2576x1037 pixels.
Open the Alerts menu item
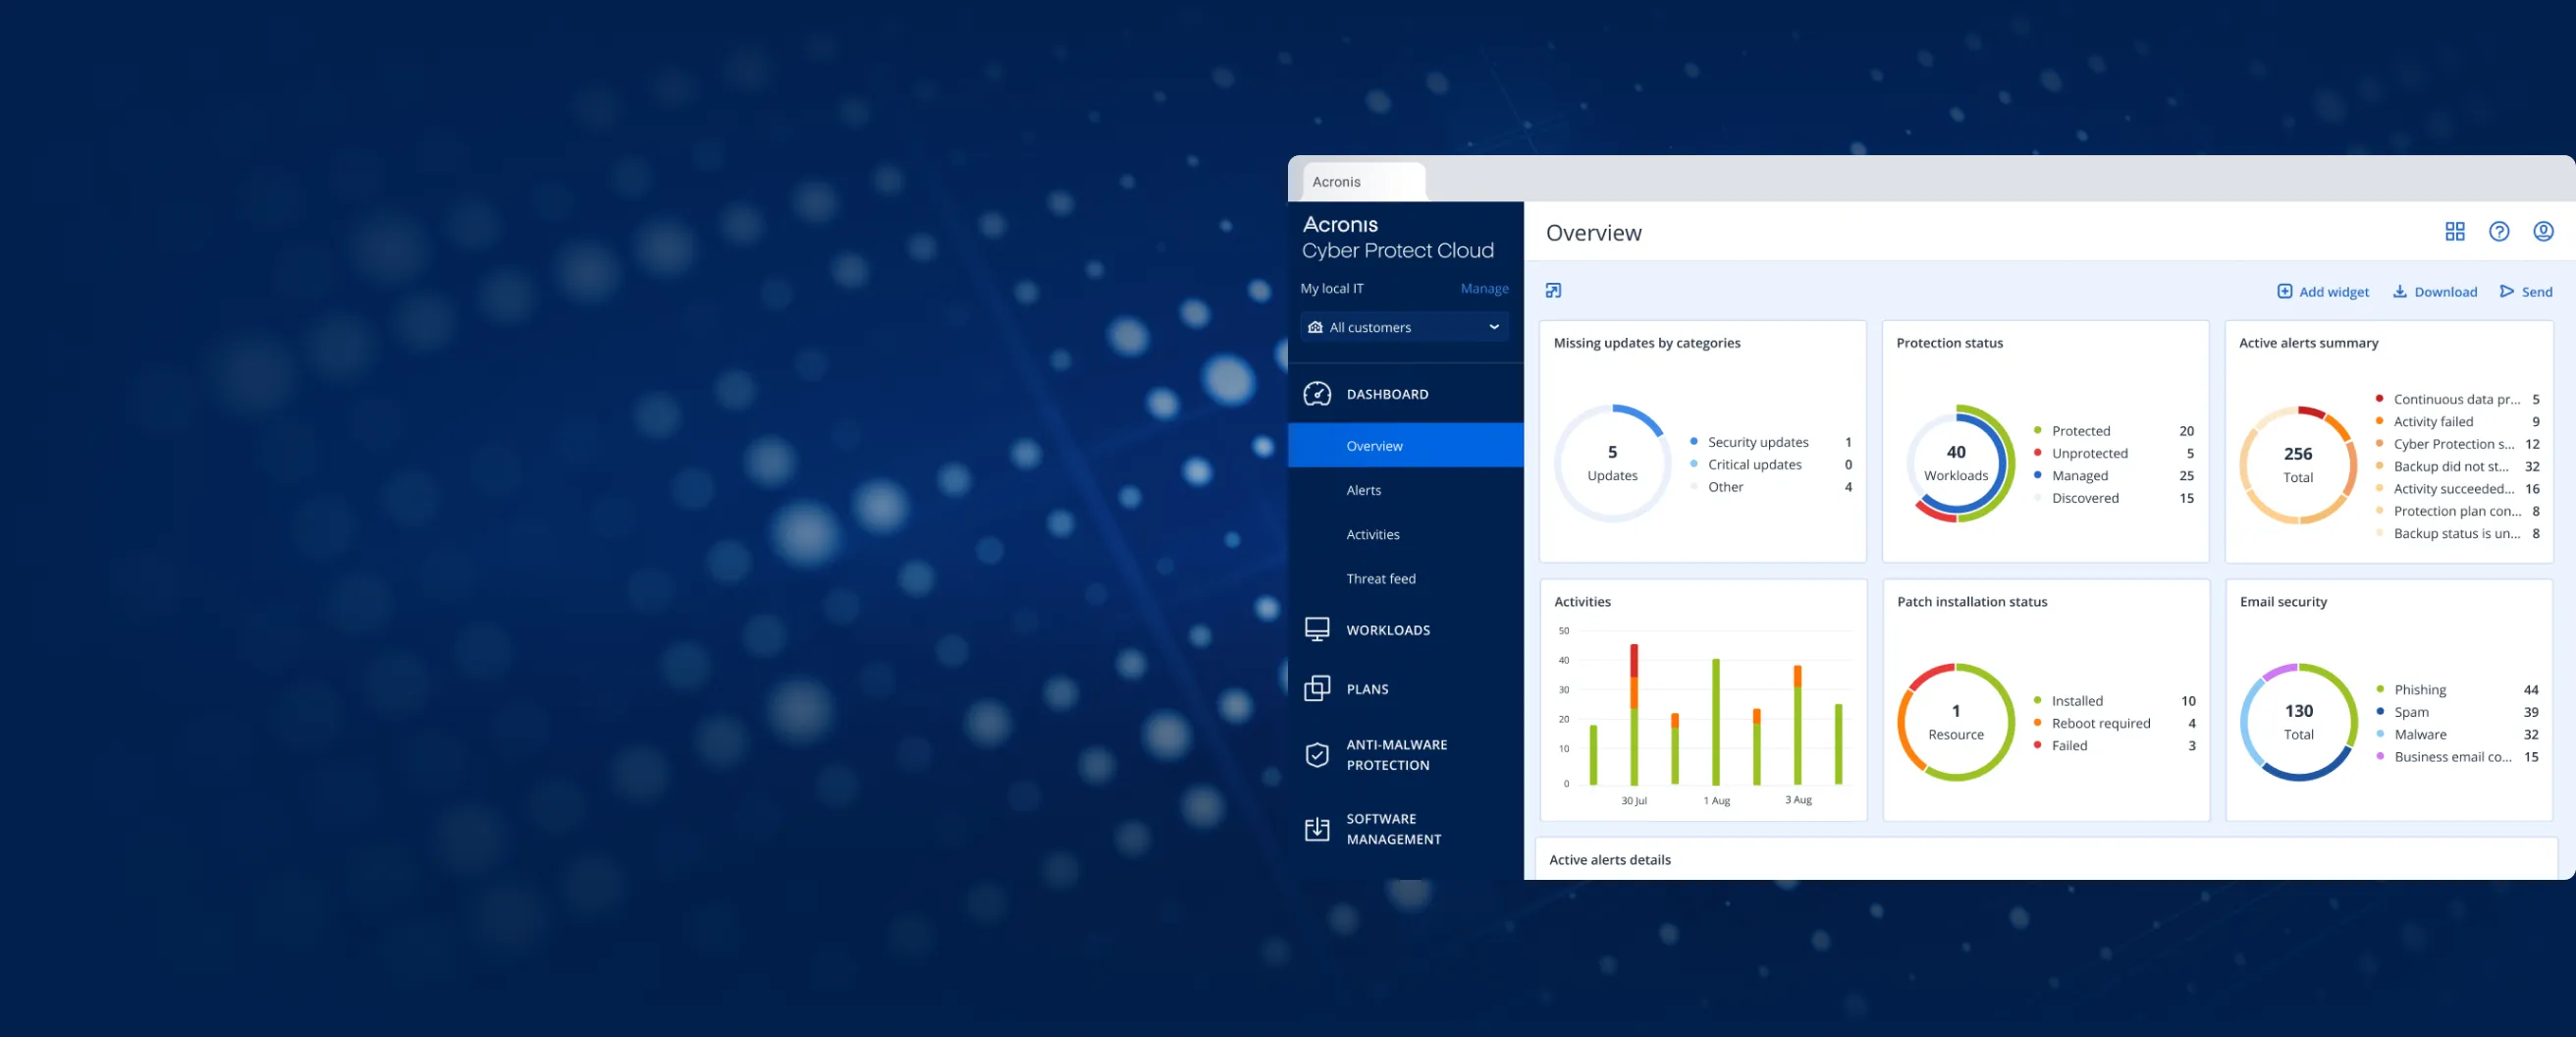point(1363,490)
